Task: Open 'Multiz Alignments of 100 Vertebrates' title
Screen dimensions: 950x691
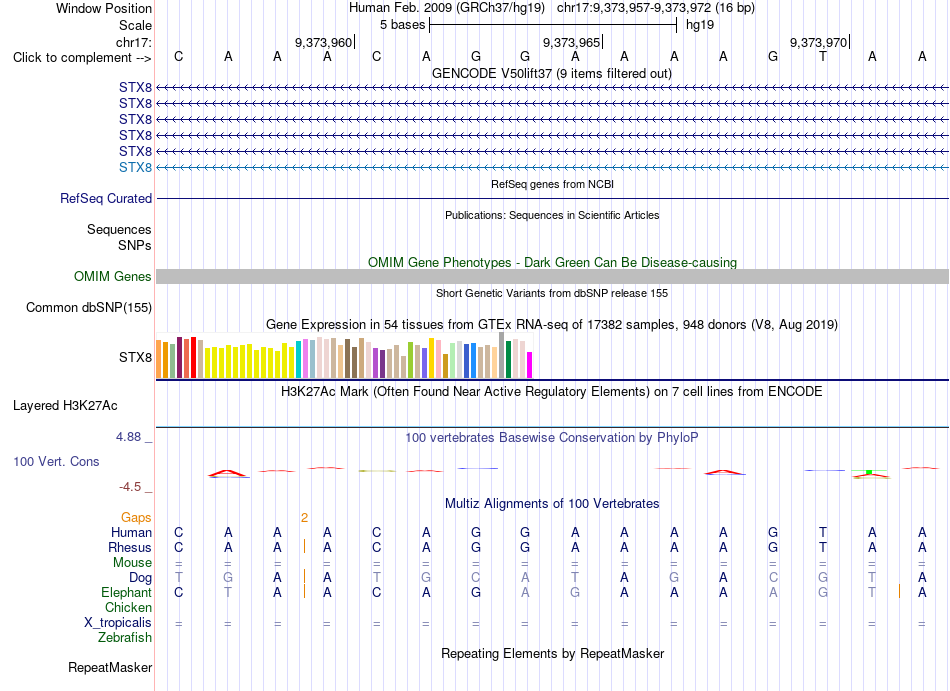Action: [552, 503]
